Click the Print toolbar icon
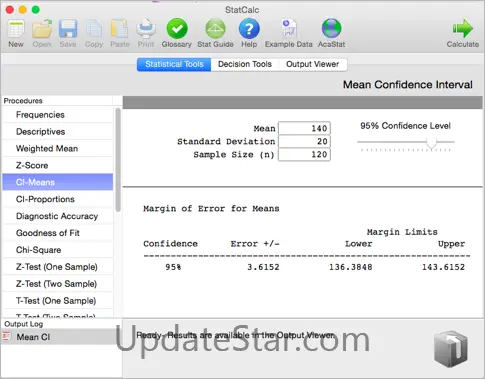The height and width of the screenshot is (379, 485). coord(146,29)
